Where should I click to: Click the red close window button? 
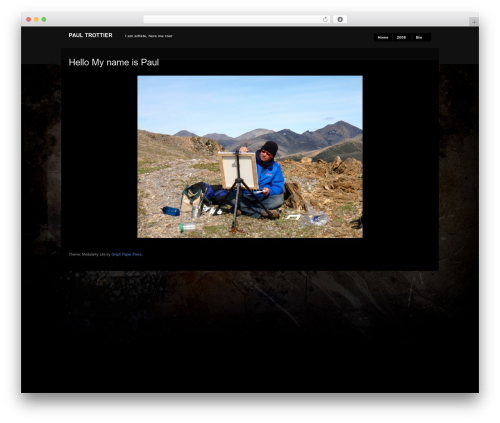click(x=29, y=19)
